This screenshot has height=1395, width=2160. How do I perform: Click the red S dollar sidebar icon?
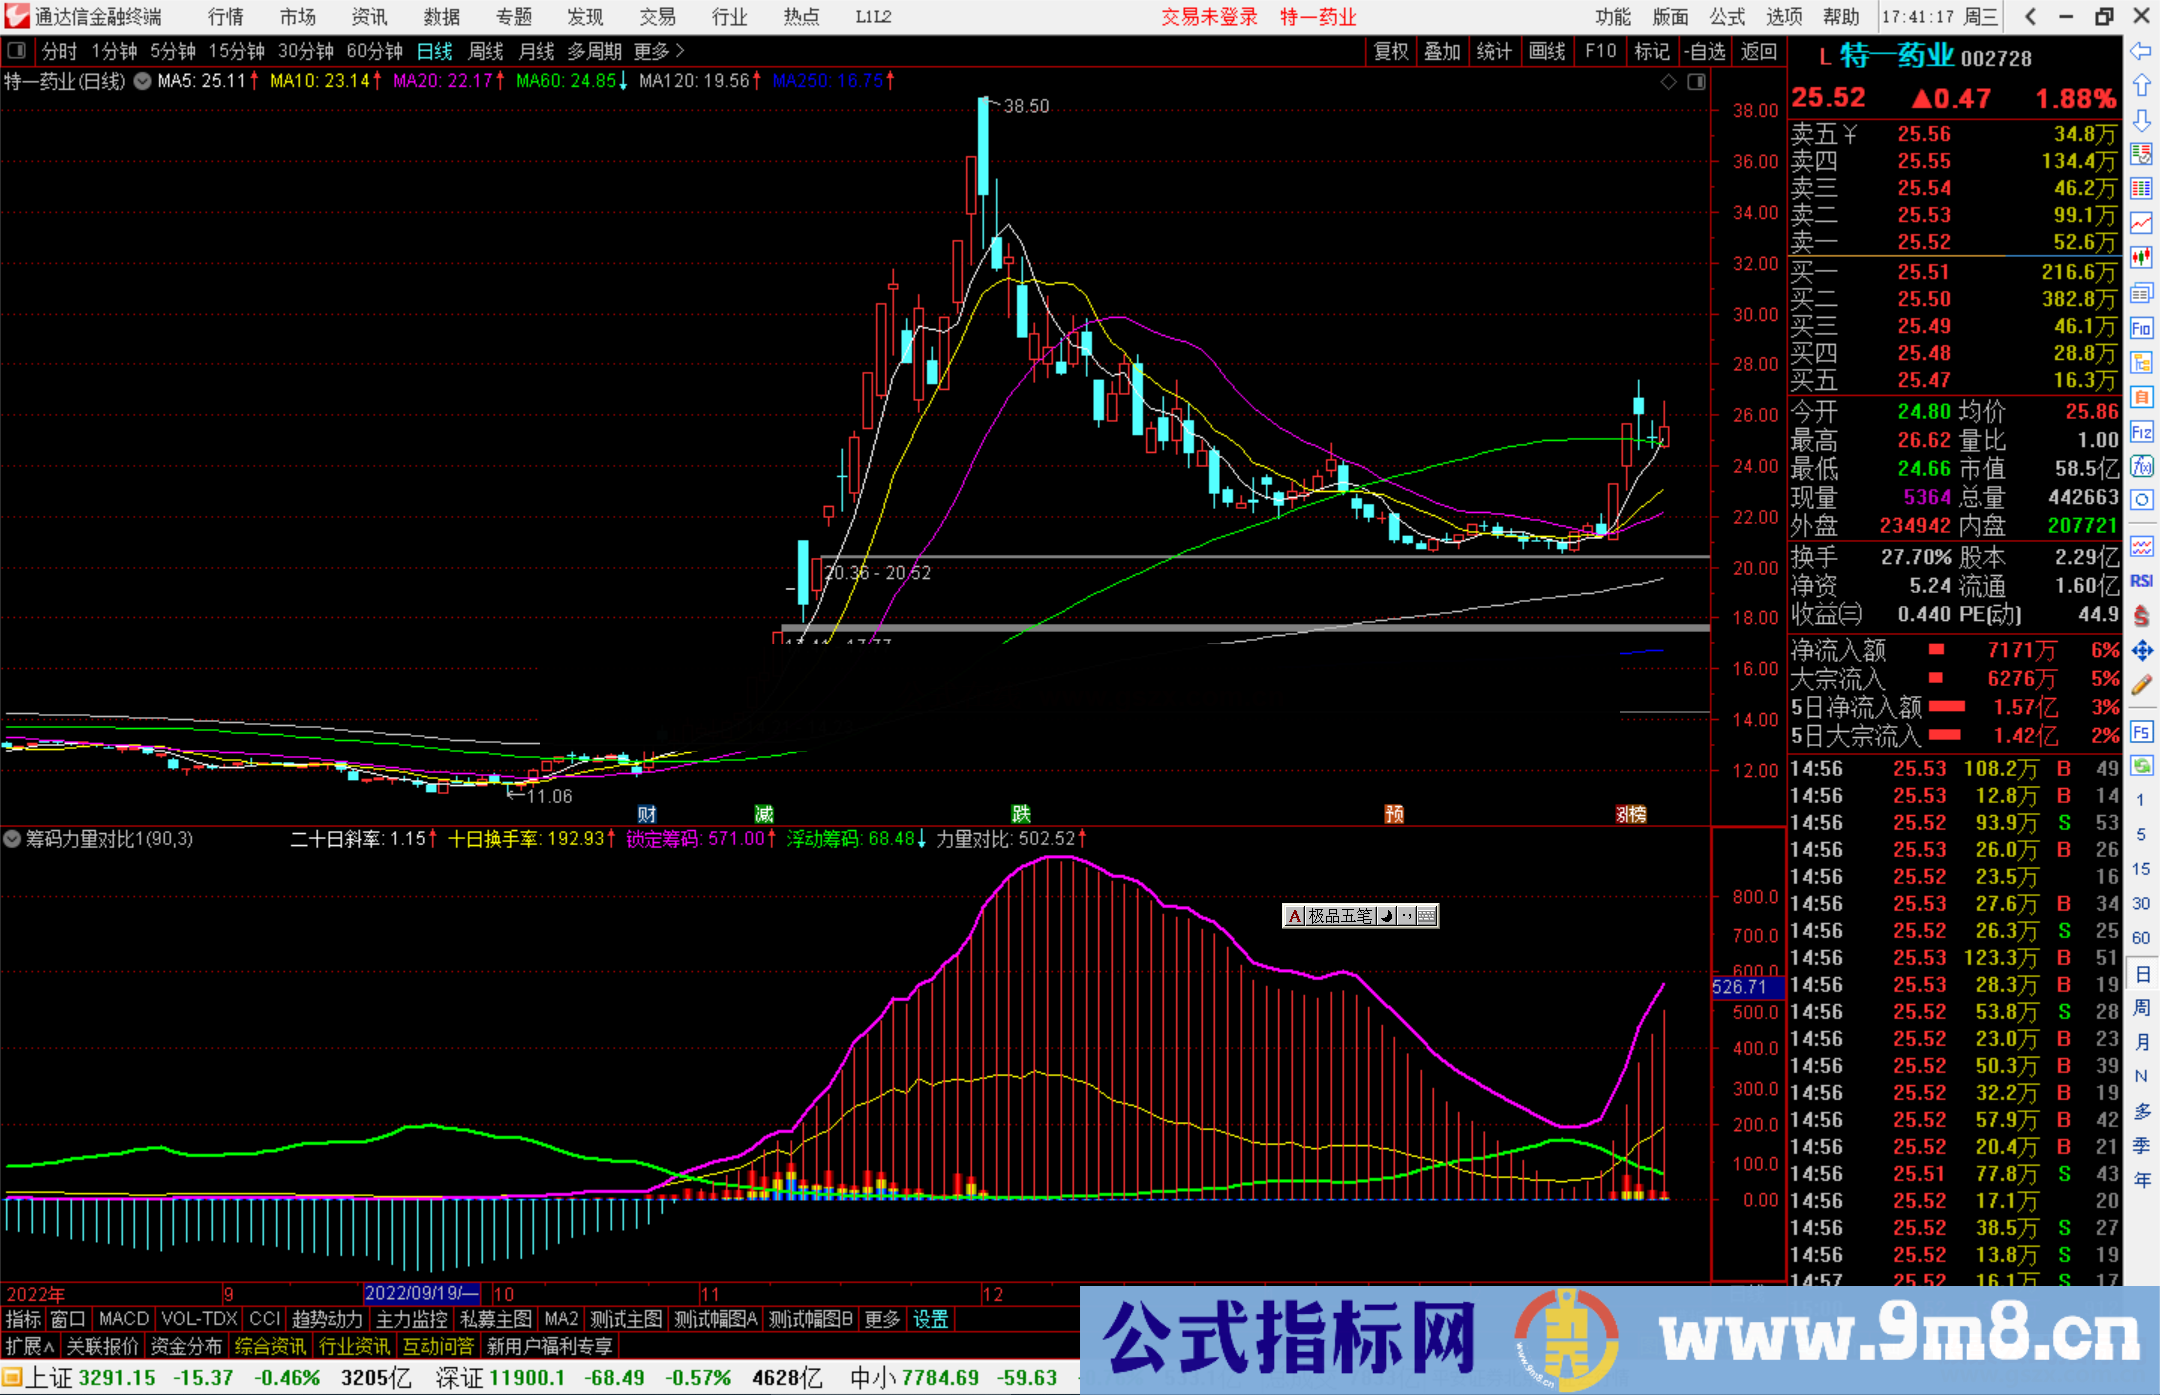click(2141, 616)
